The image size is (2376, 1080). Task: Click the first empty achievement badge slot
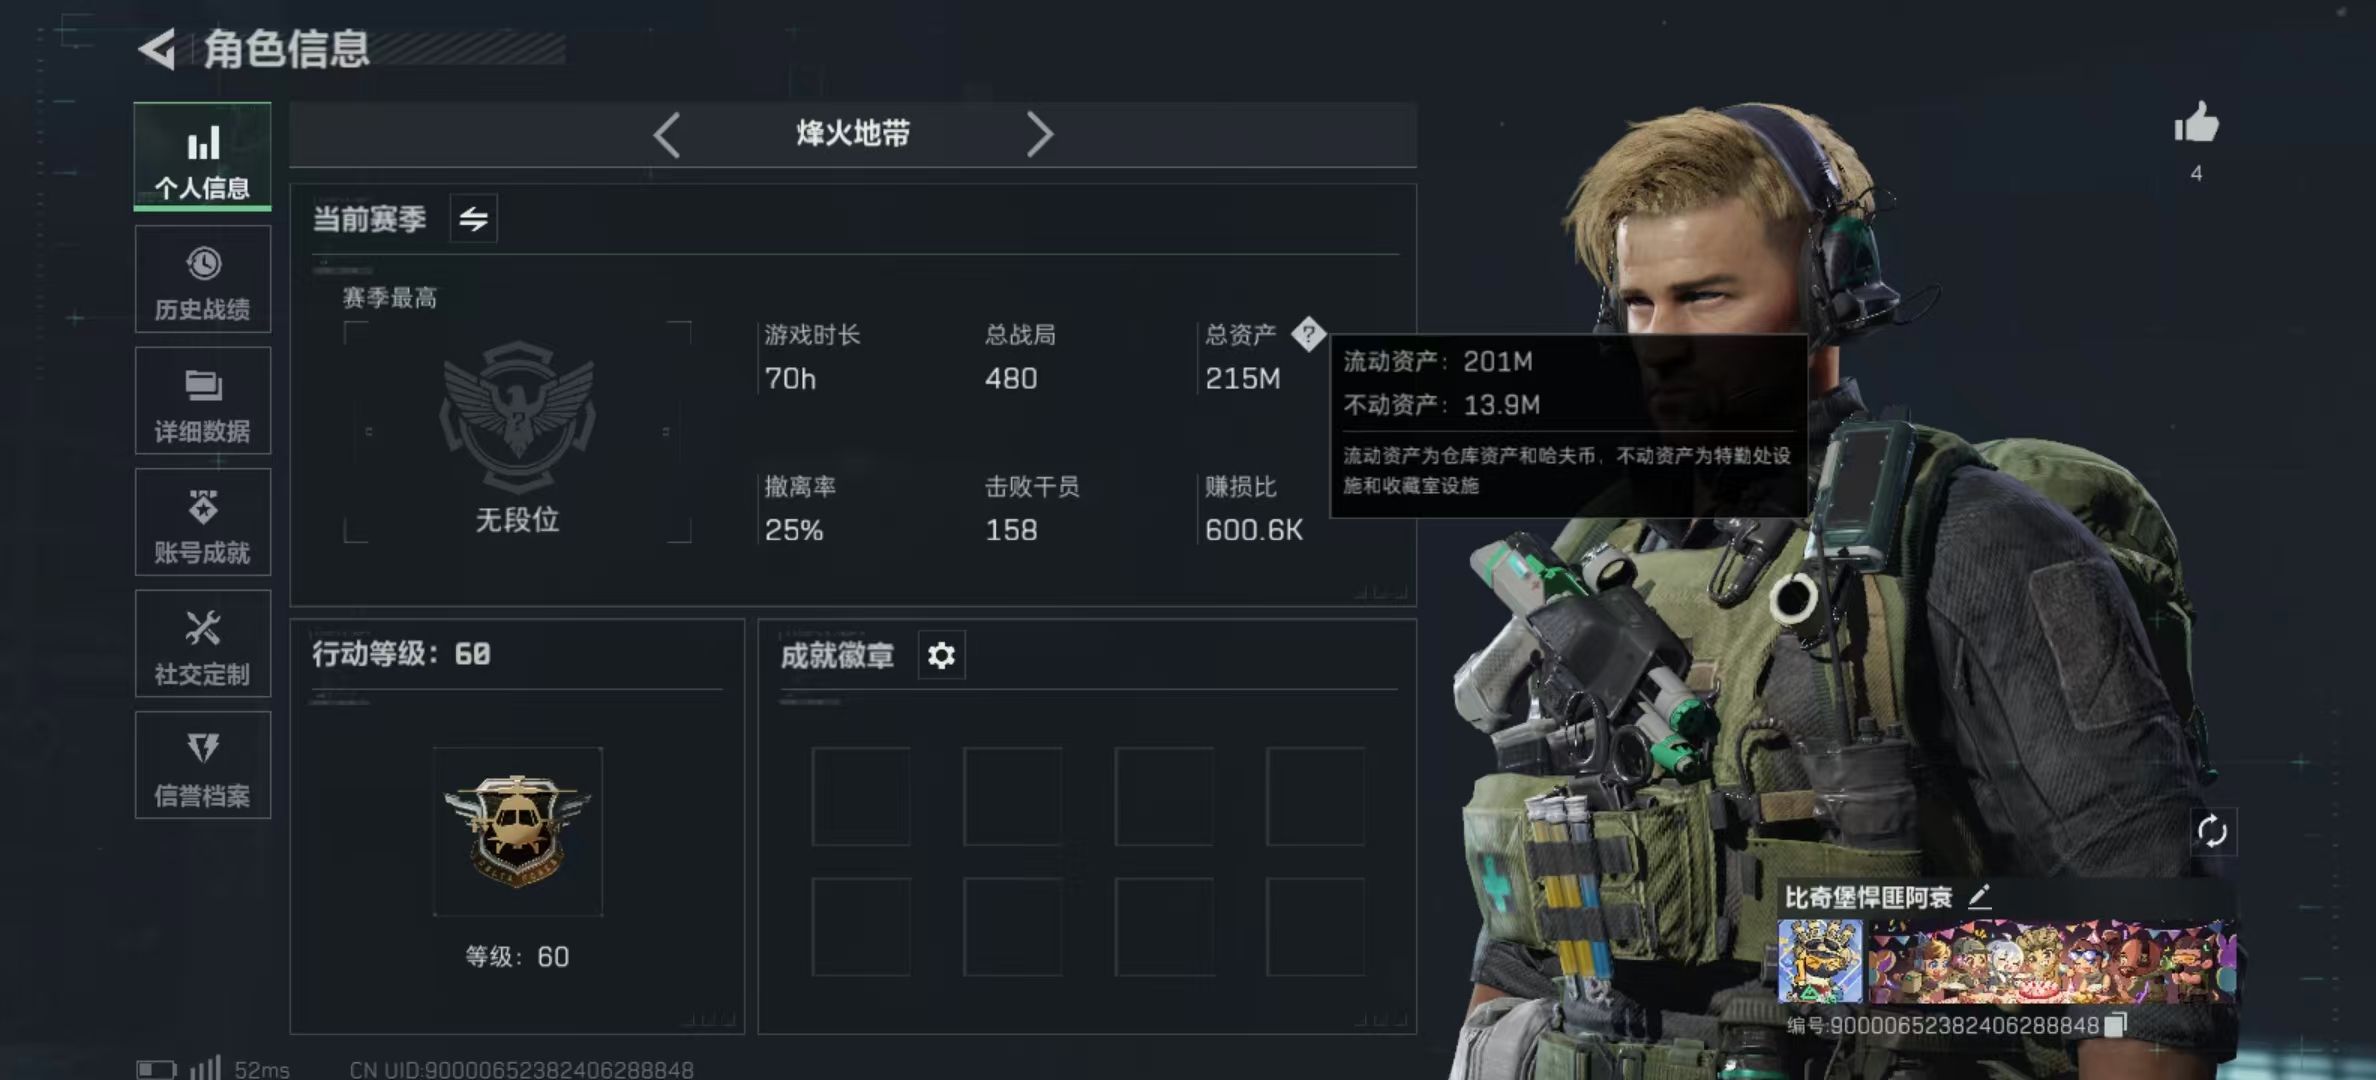[861, 796]
